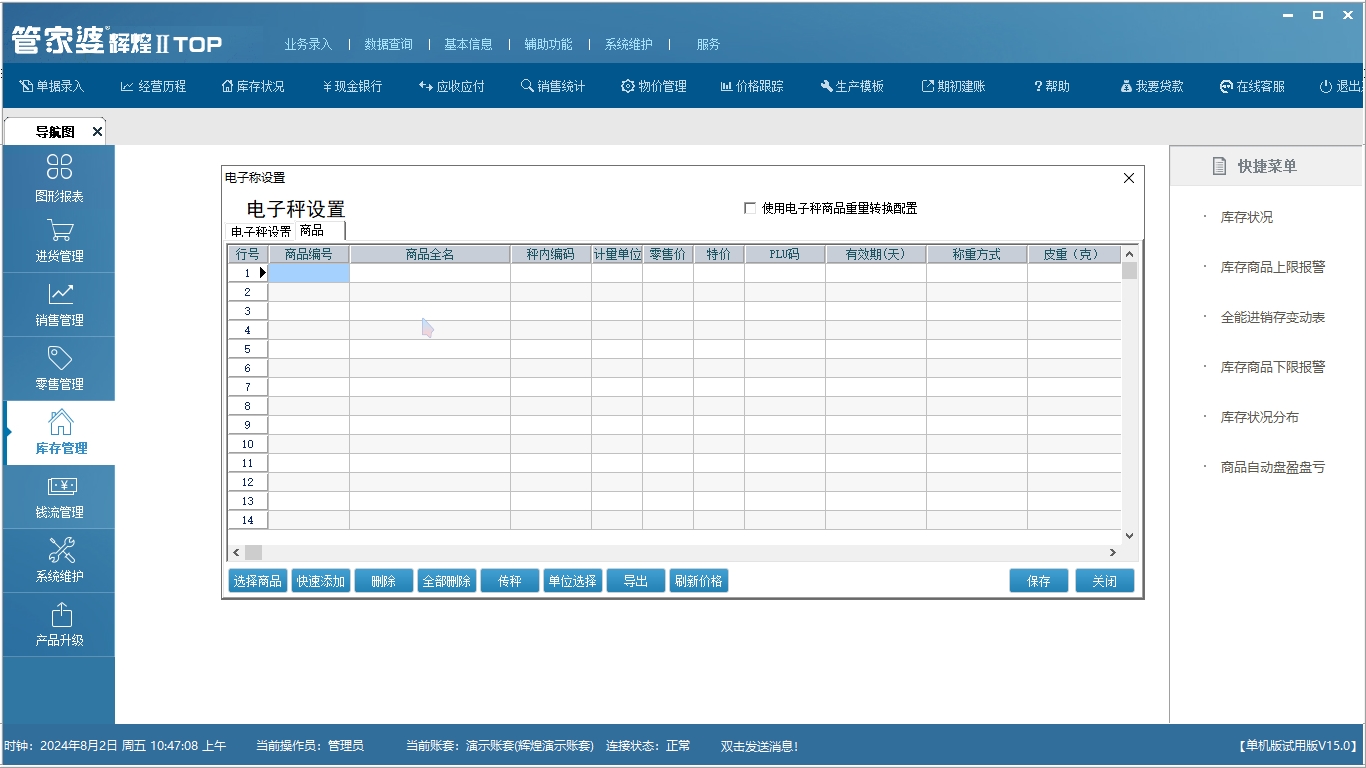Open 商品自动盘盈盘亏 quick menu link
This screenshot has height=768, width=1366.
tap(1273, 467)
